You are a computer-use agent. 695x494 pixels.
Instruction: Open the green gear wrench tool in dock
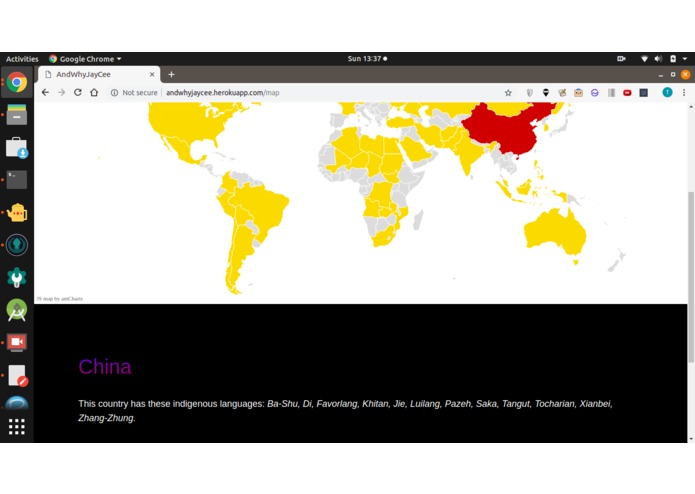pos(16,277)
